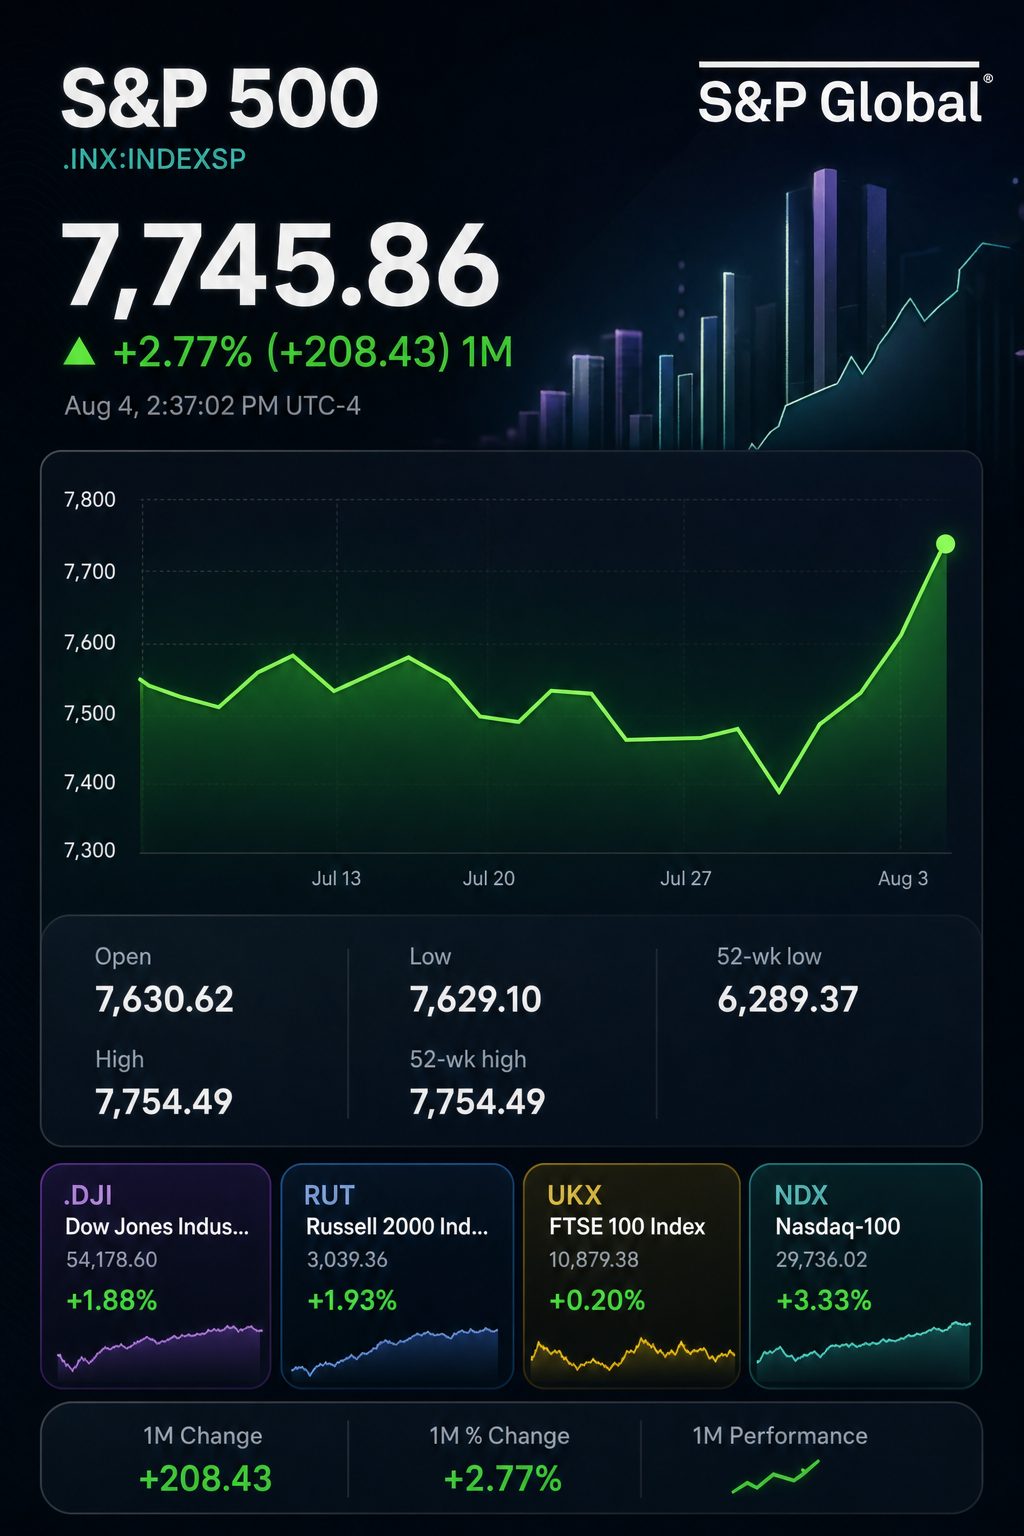This screenshot has width=1024, height=1536.
Task: Click the Nasdaq-100 +3.33% change
Action: tap(824, 1300)
